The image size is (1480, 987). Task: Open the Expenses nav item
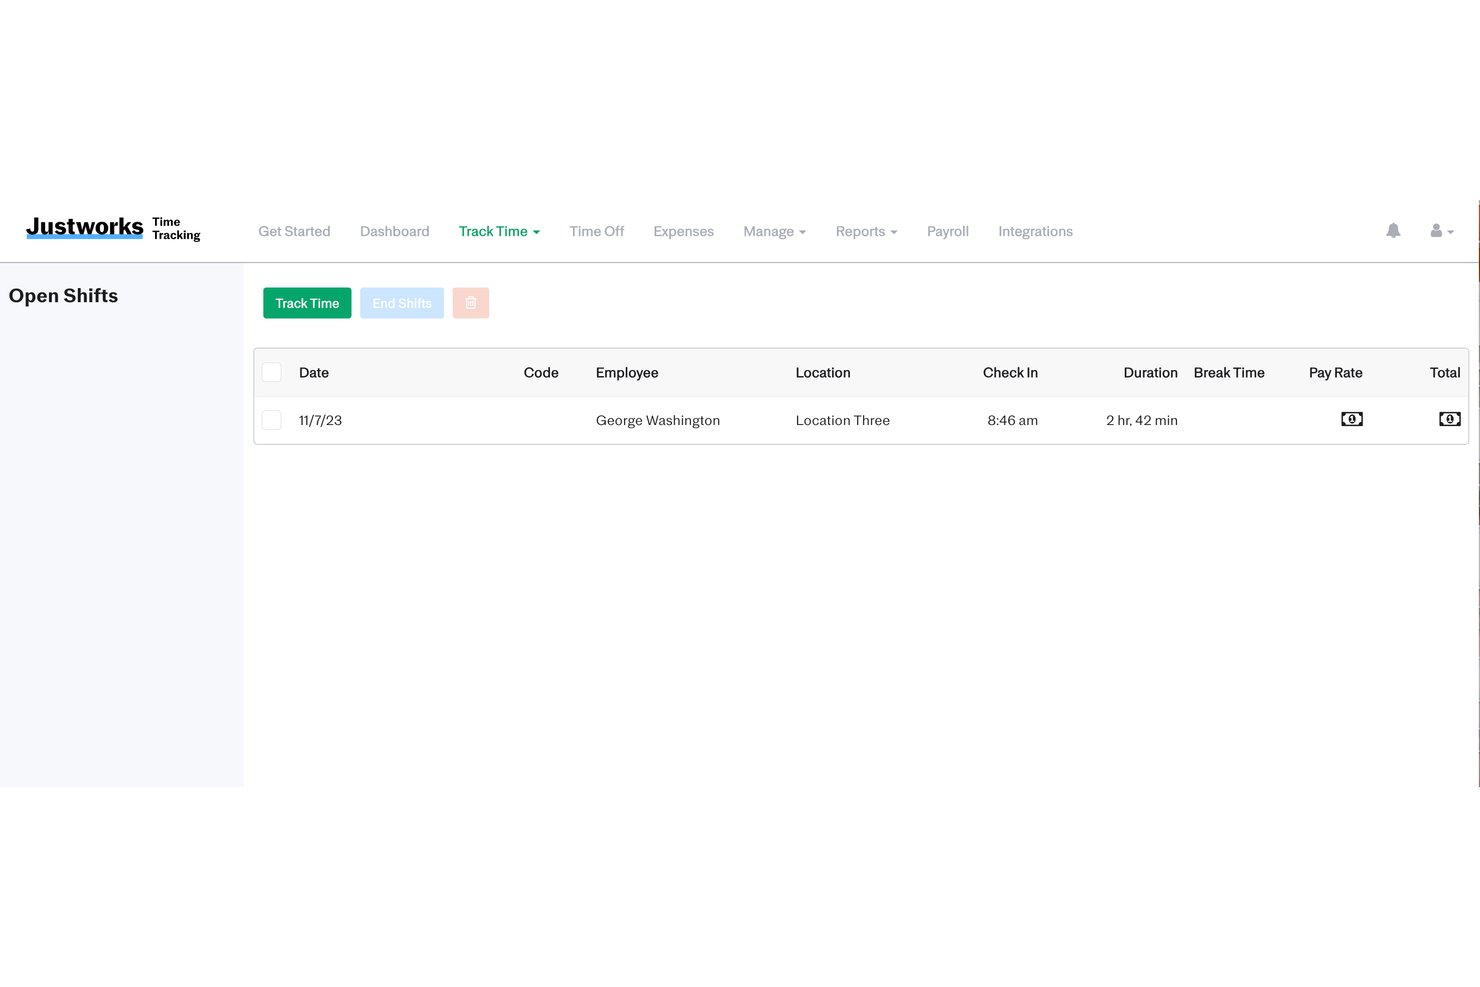tap(683, 231)
